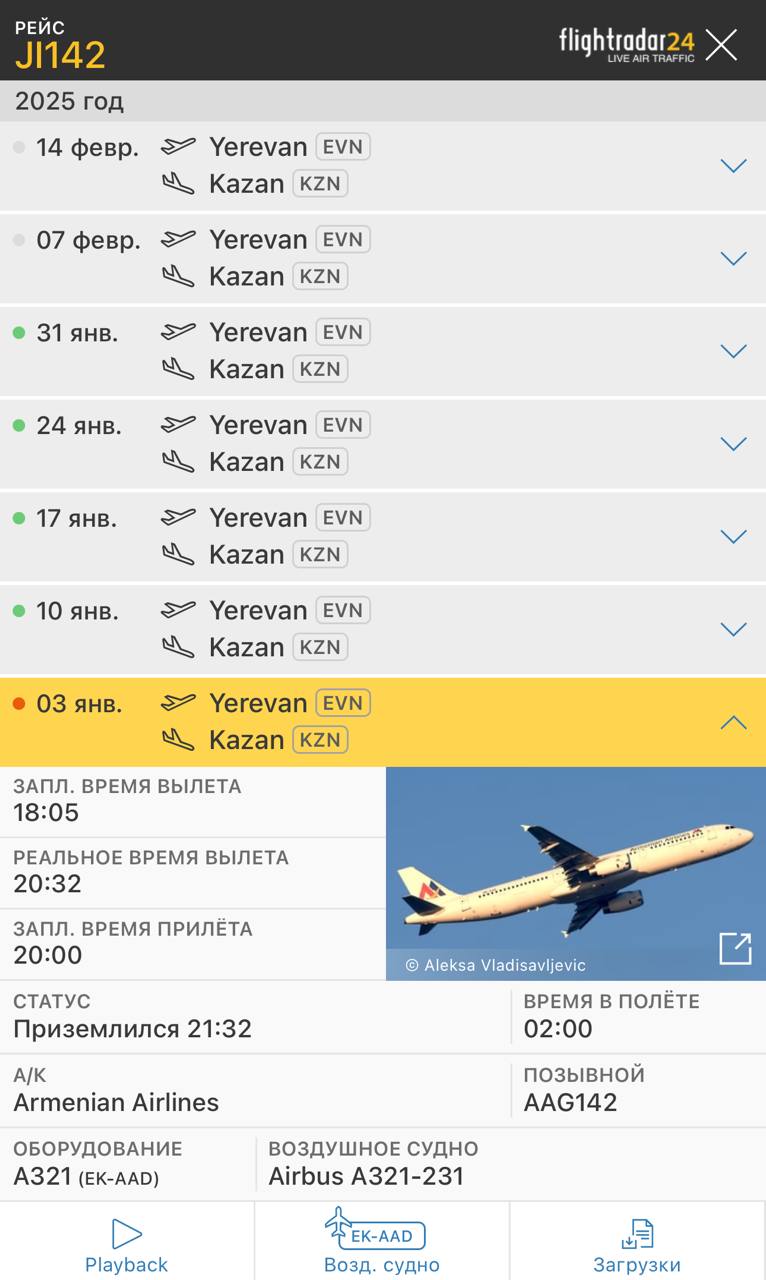Viewport: 766px width, 1280px height.
Task: Expand the 17 янв. flight row
Action: pos(734,537)
